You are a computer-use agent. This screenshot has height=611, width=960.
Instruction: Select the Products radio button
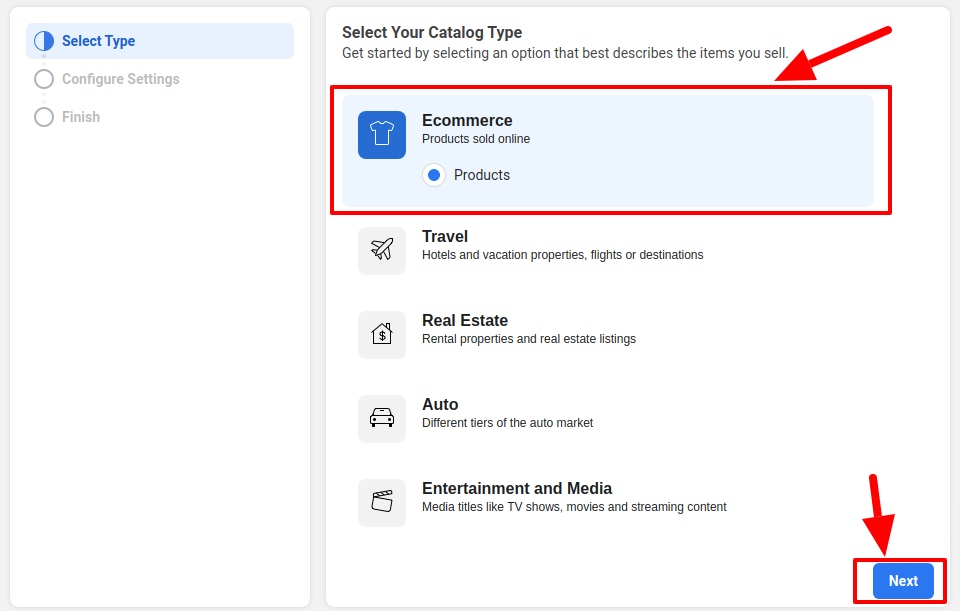[434, 175]
